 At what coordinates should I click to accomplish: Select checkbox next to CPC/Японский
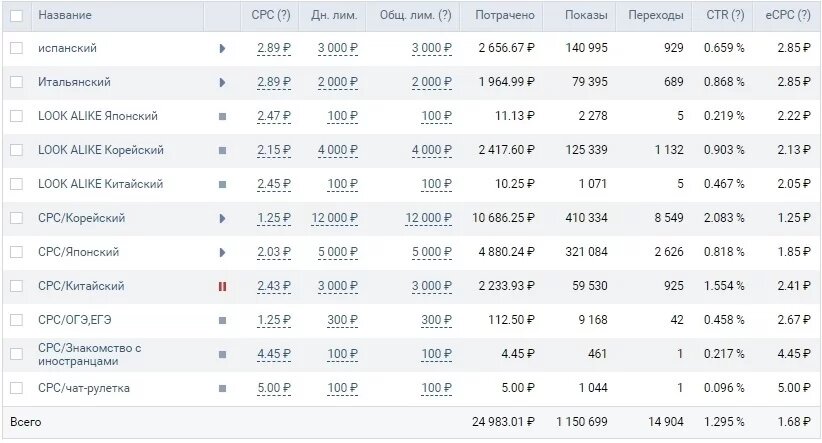point(16,252)
